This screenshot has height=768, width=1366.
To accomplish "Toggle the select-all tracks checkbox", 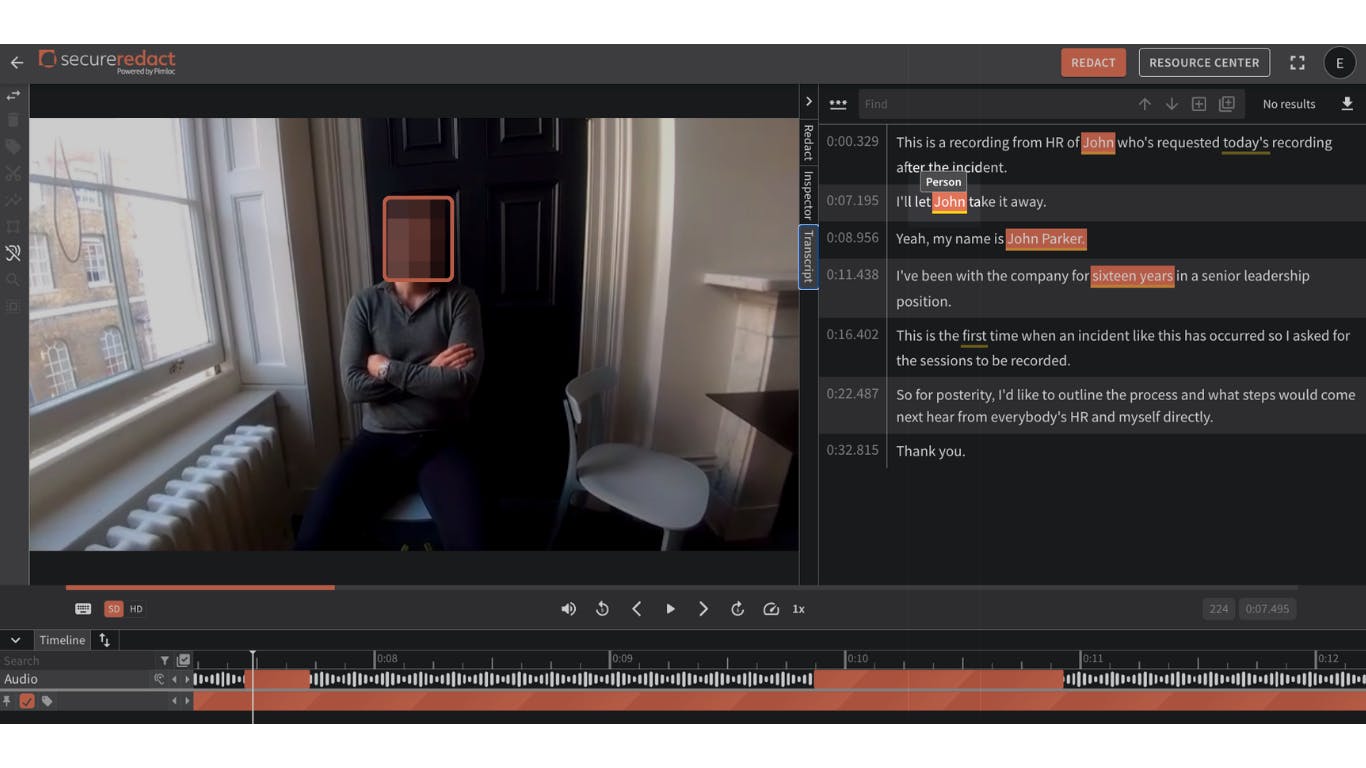I will (183, 660).
